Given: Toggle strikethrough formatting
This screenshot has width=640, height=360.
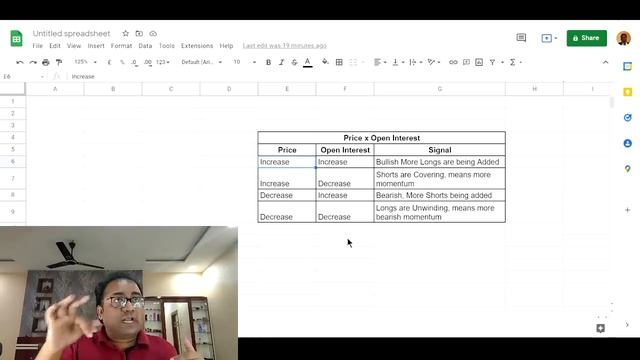Looking at the screenshot, I should coord(294,62).
